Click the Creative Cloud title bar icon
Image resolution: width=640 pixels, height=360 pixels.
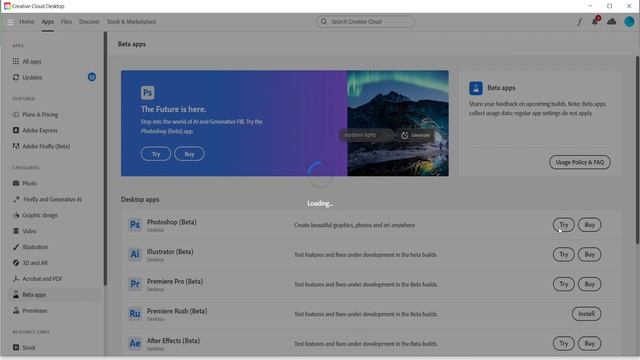(x=7, y=6)
